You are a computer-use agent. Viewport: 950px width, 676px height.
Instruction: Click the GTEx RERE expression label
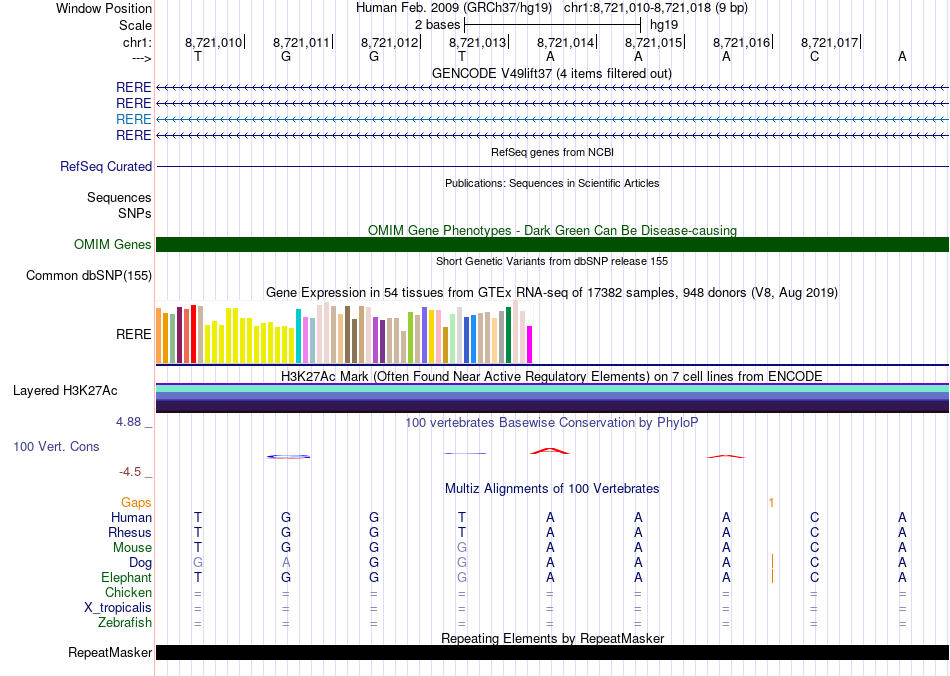point(133,334)
